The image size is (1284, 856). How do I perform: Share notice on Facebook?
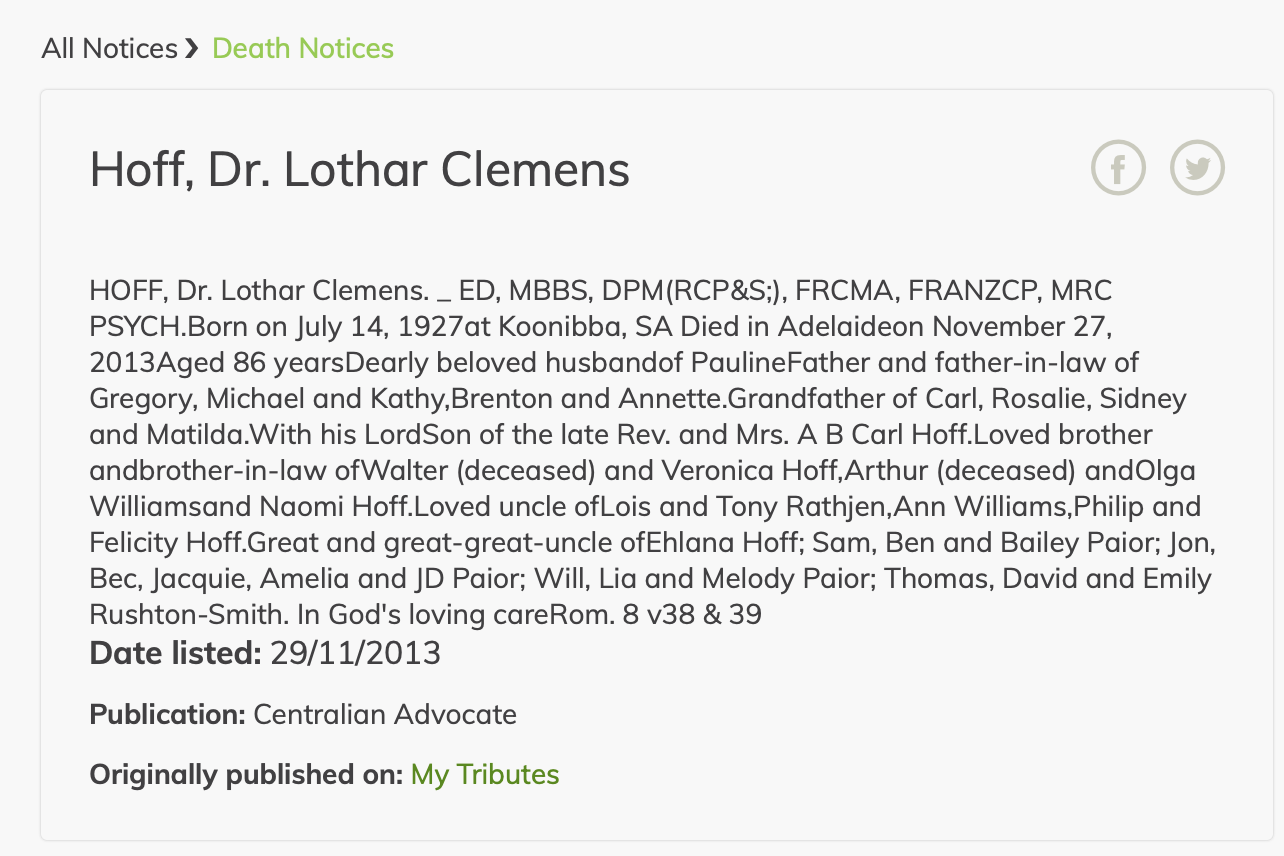[x=1117, y=168]
